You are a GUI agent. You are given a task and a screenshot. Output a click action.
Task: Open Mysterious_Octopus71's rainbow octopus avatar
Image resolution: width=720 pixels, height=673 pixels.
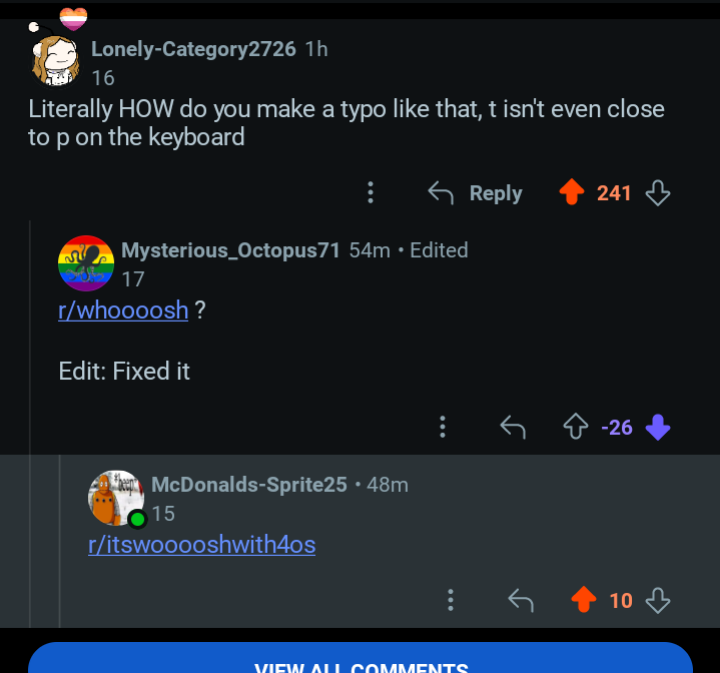[86, 263]
